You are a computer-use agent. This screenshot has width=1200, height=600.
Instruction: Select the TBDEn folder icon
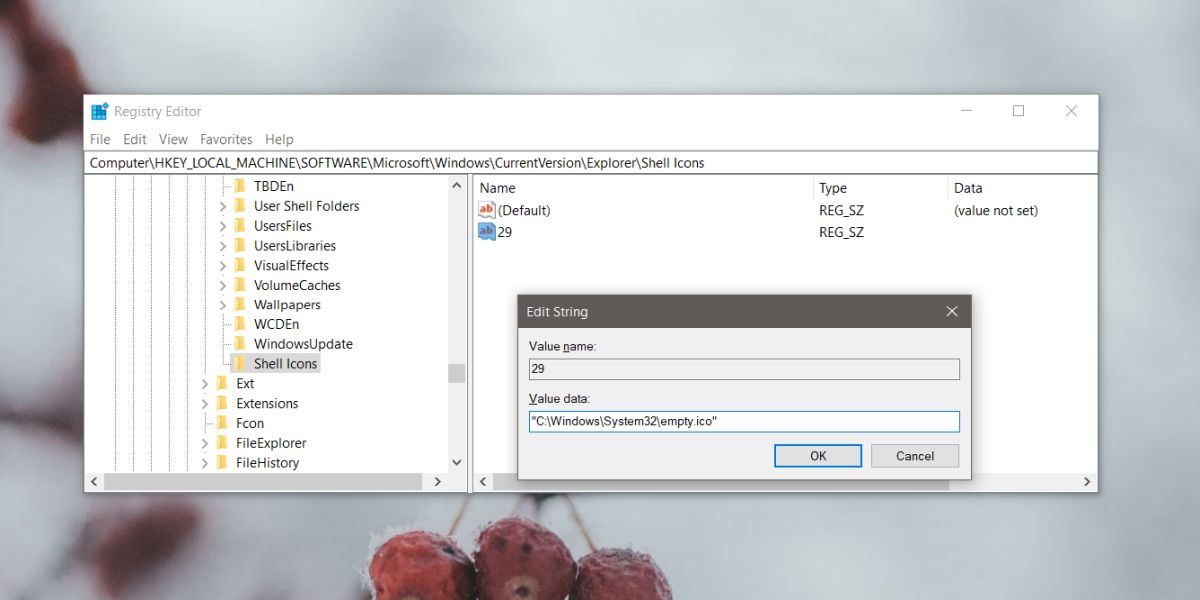[240, 186]
